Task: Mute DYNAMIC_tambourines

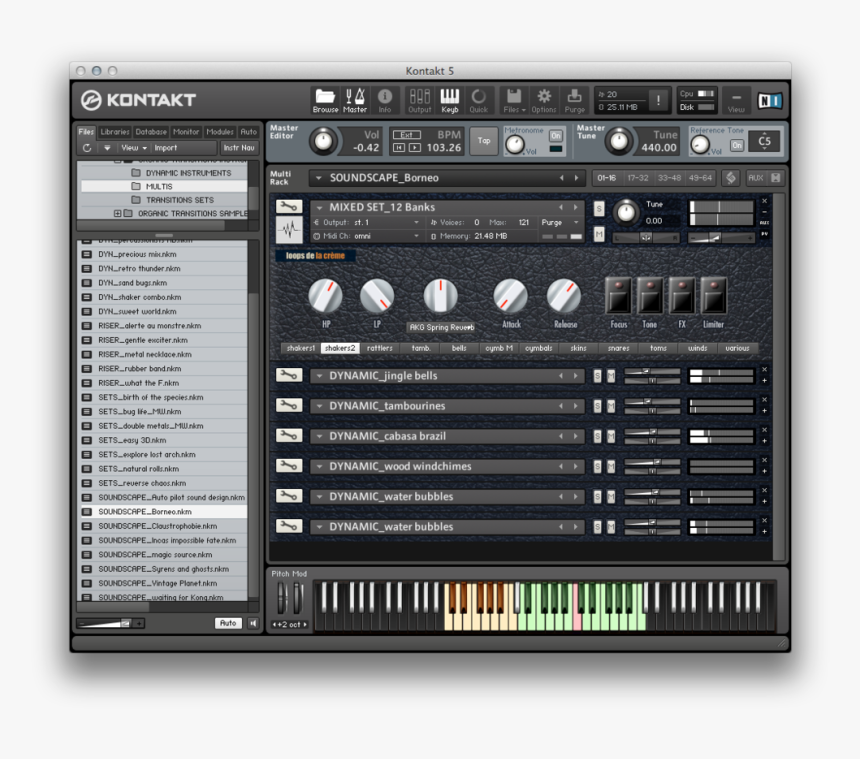Action: 610,406
